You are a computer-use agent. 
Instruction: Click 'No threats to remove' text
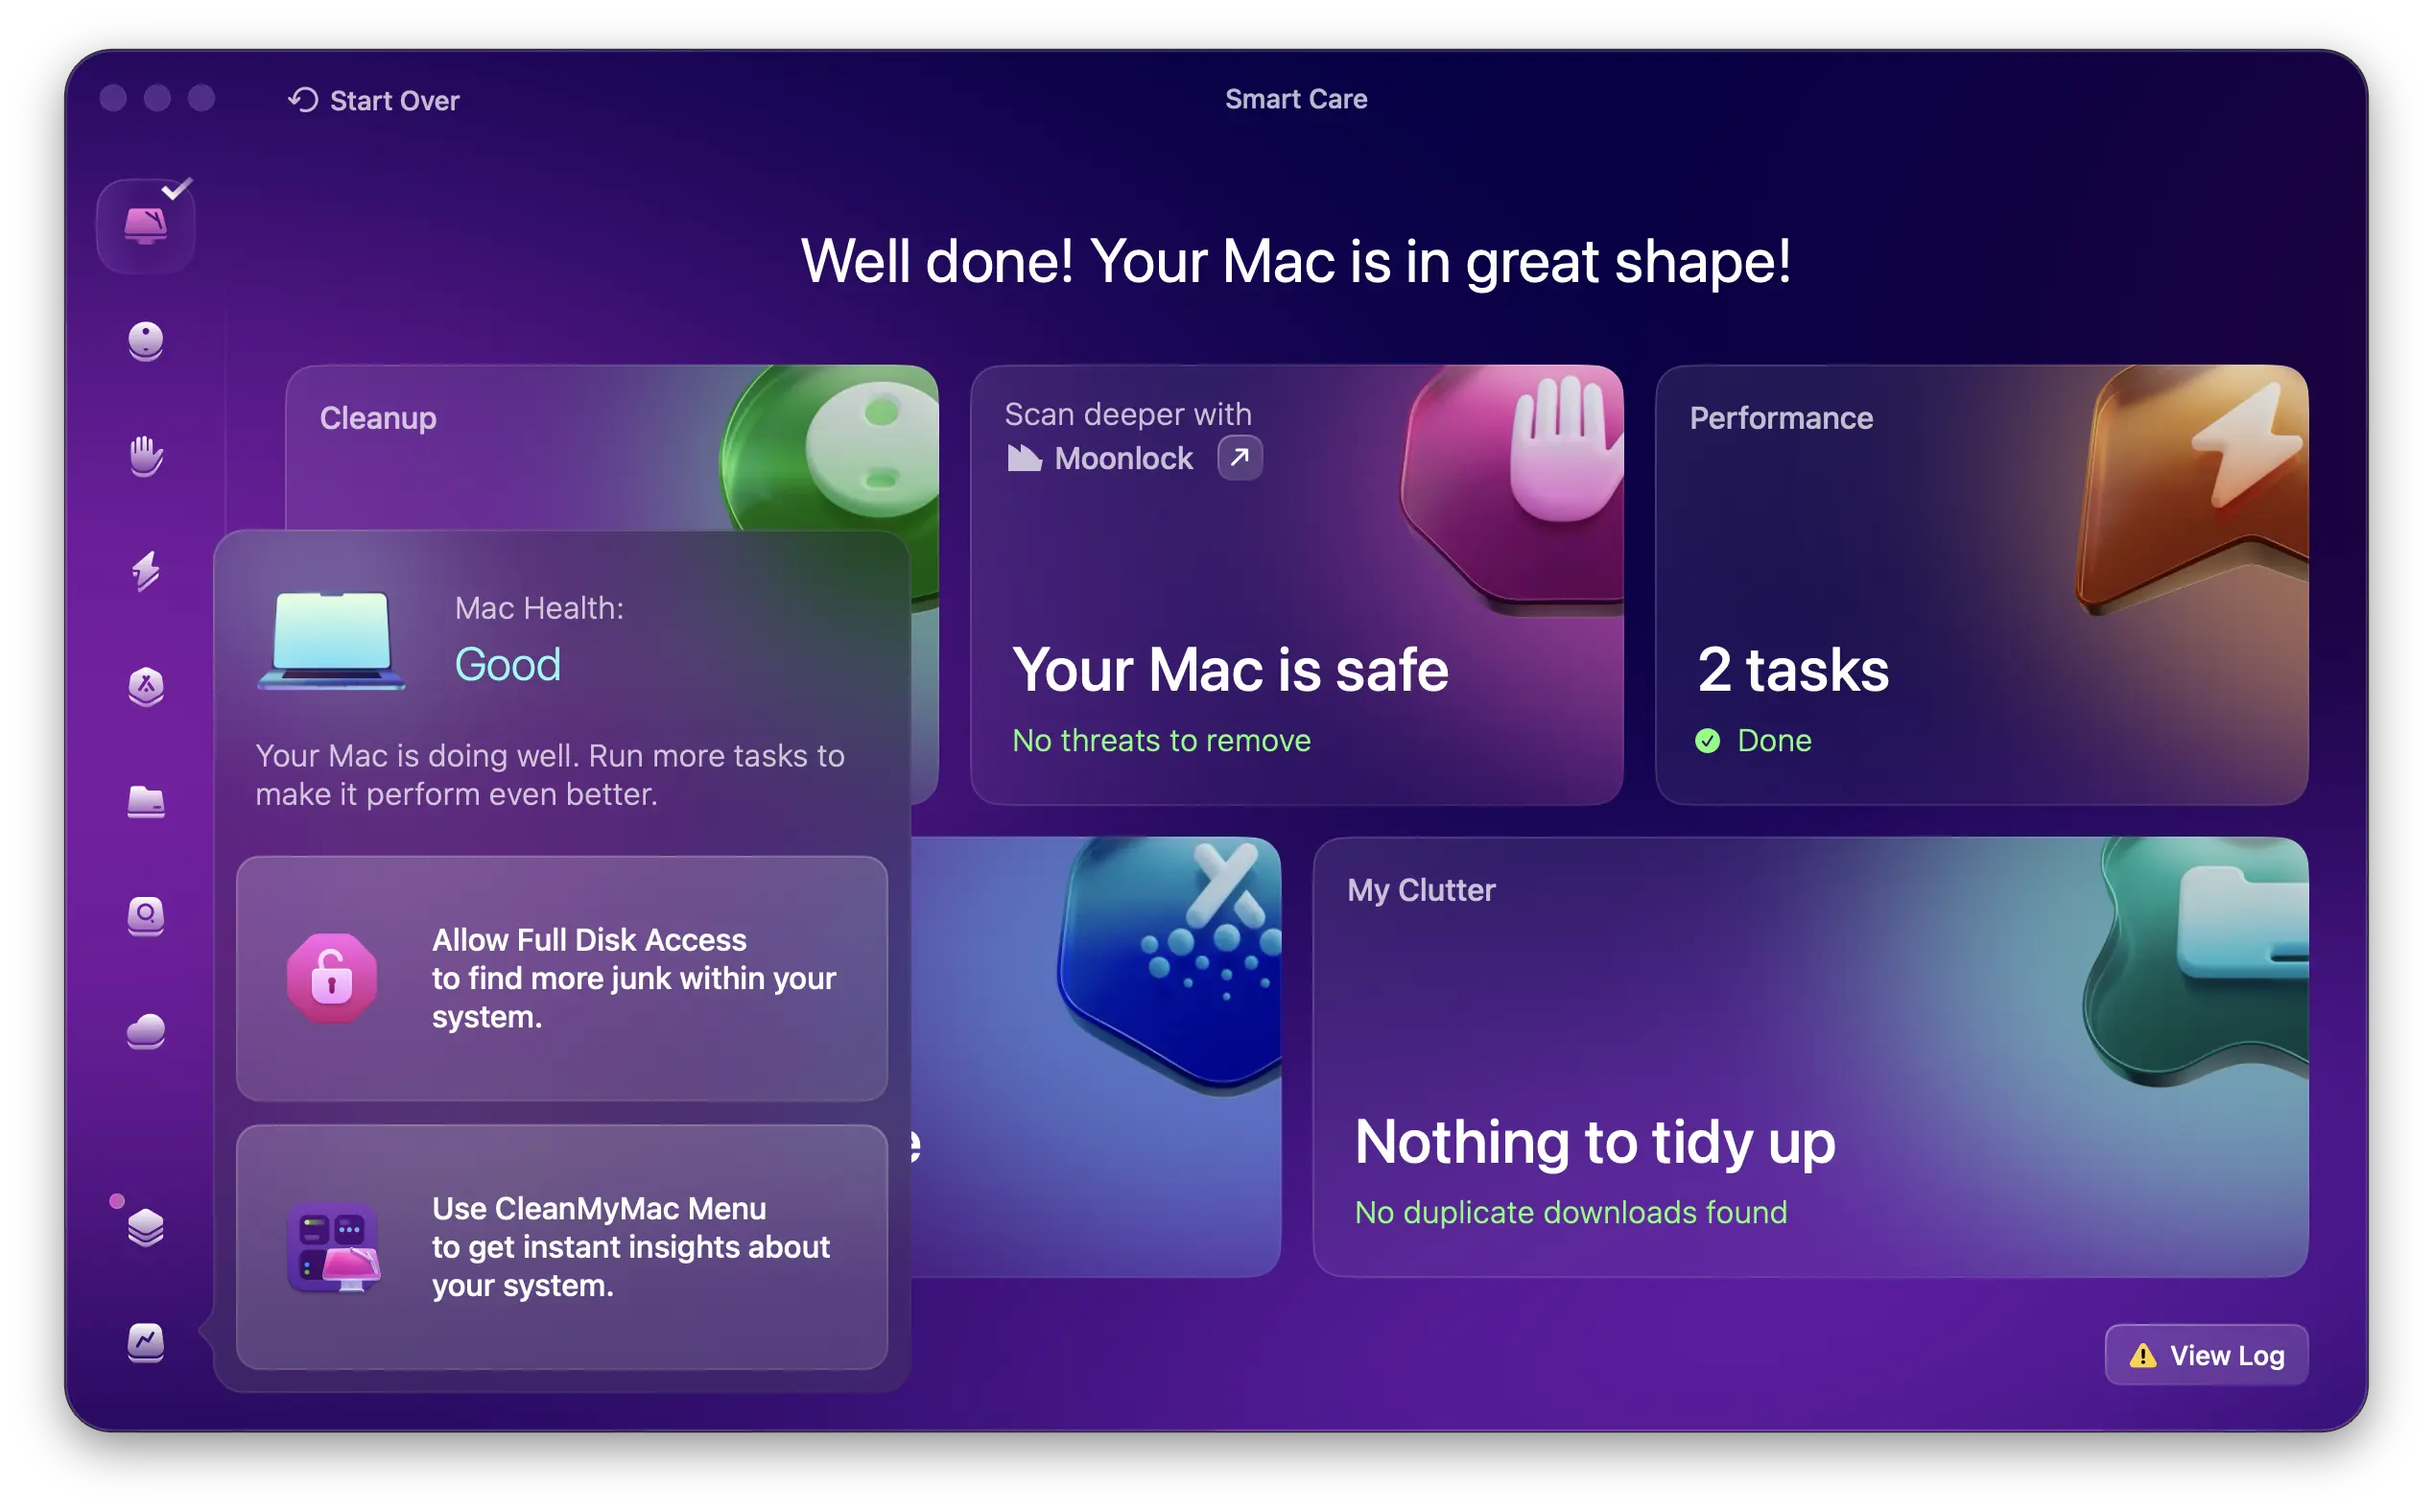[x=1161, y=741]
